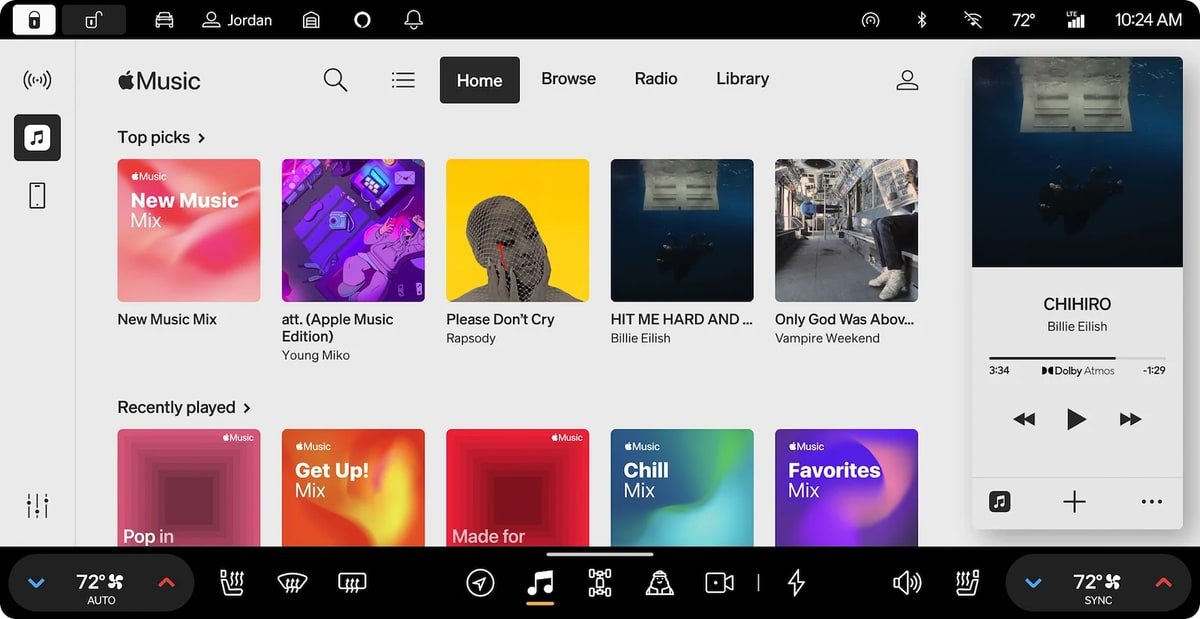Toggle front windshield defrost
This screenshot has width=1200, height=619.
292,582
